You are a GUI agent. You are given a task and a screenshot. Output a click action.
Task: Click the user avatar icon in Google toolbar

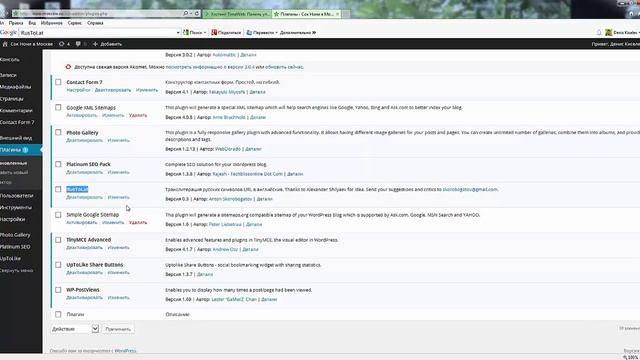tap(609, 32)
